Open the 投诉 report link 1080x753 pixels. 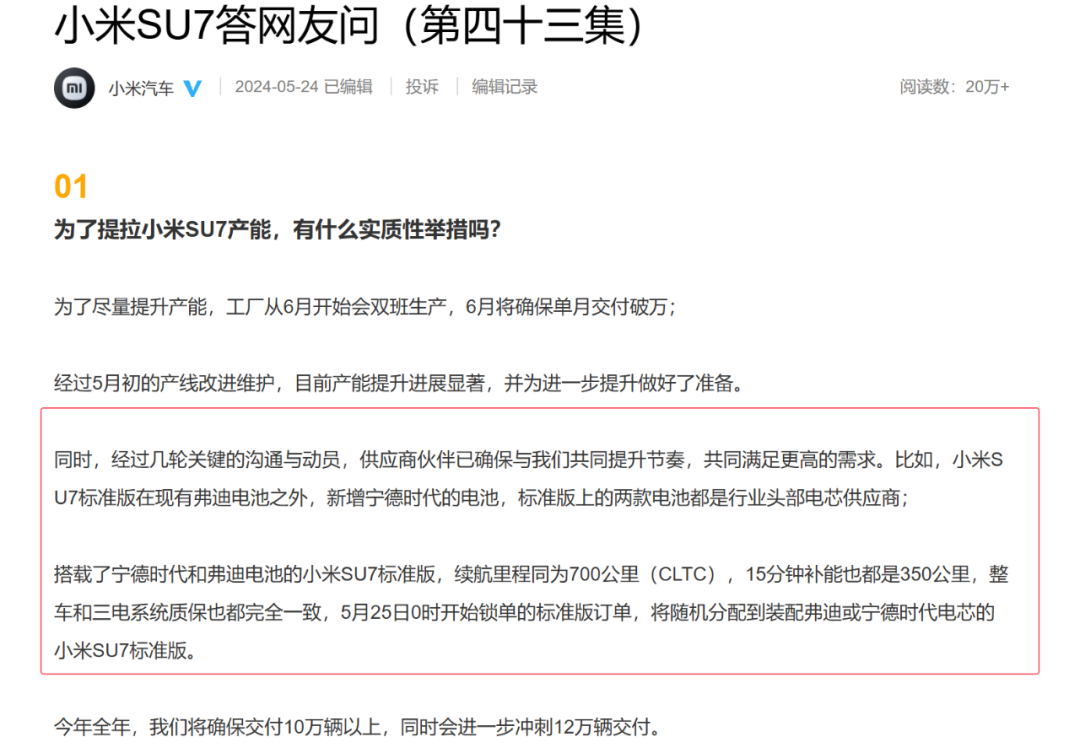(x=421, y=87)
